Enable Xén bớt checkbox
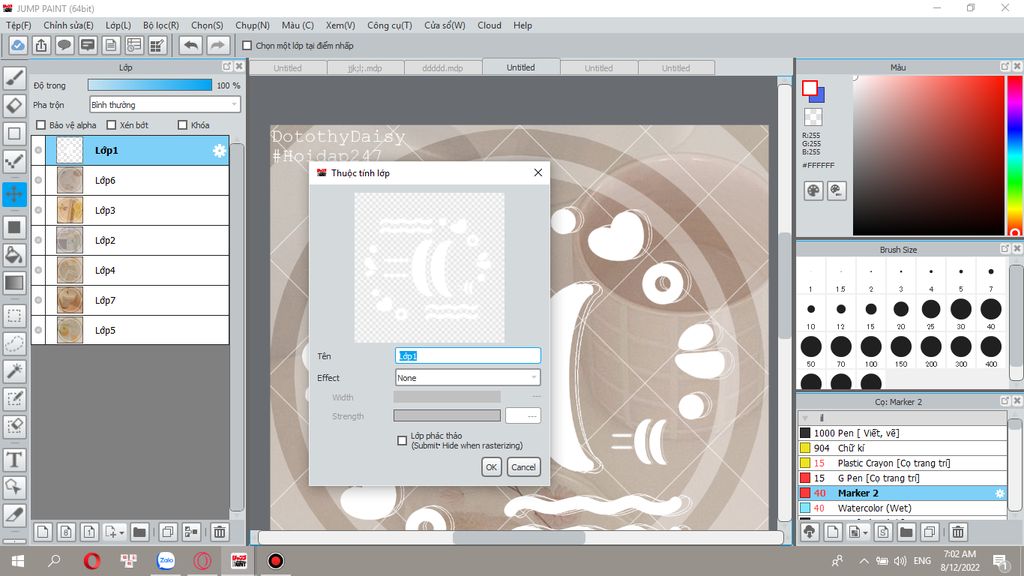This screenshot has height=576, width=1024. pyautogui.click(x=111, y=125)
